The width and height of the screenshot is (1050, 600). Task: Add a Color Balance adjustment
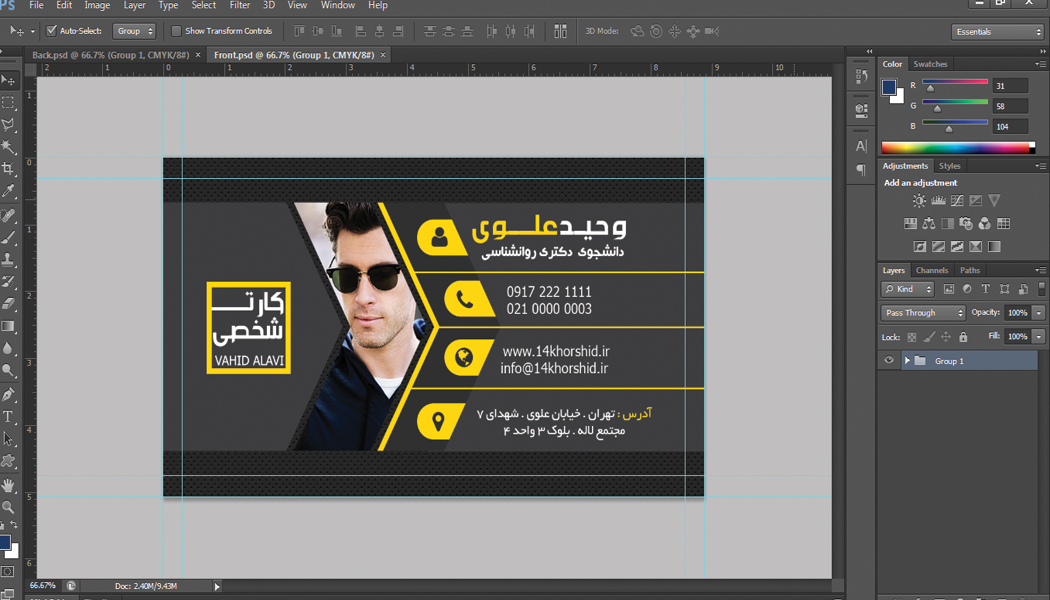929,224
